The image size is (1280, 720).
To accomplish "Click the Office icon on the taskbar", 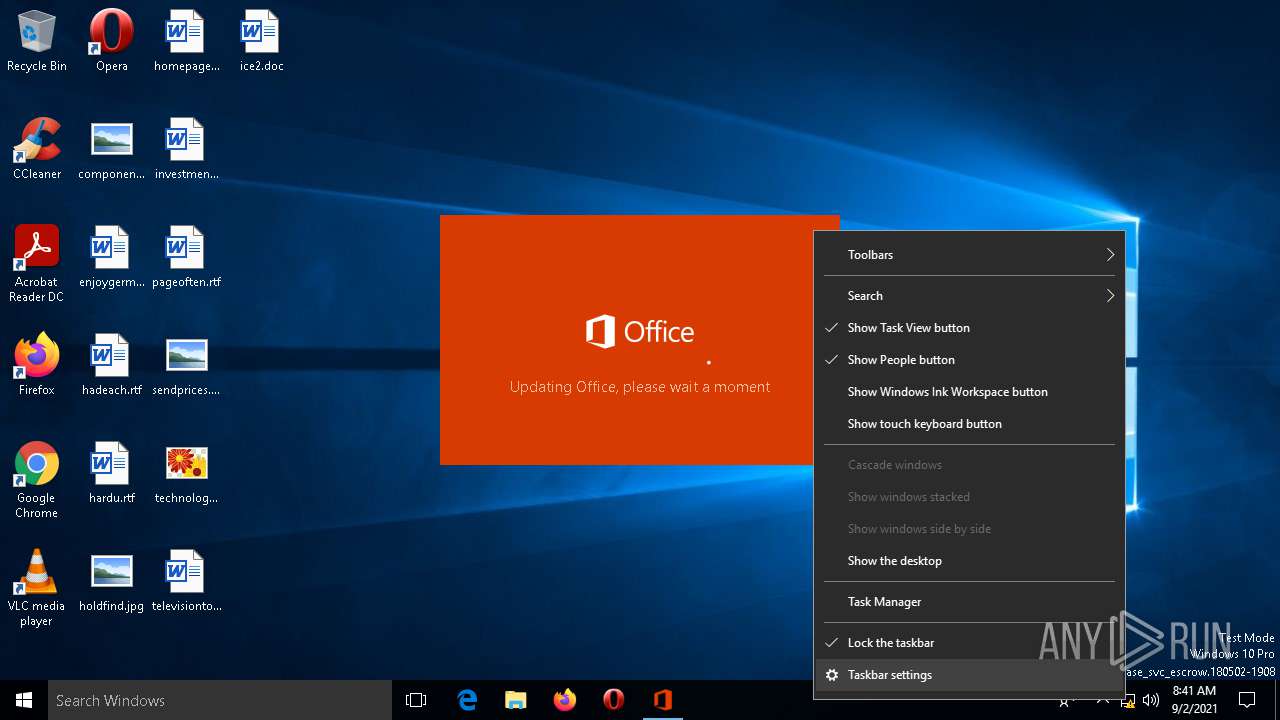I will tap(662, 700).
